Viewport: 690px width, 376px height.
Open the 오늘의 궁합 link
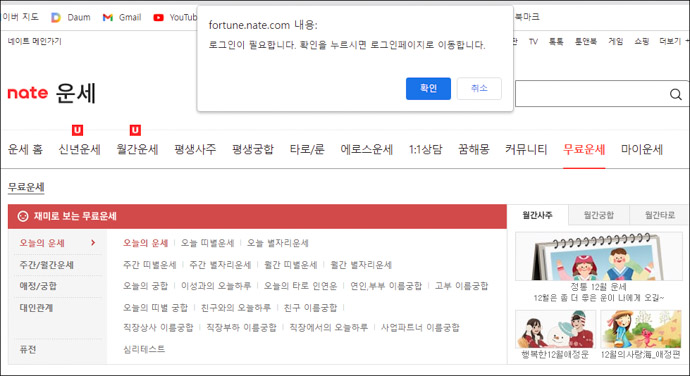coord(145,286)
